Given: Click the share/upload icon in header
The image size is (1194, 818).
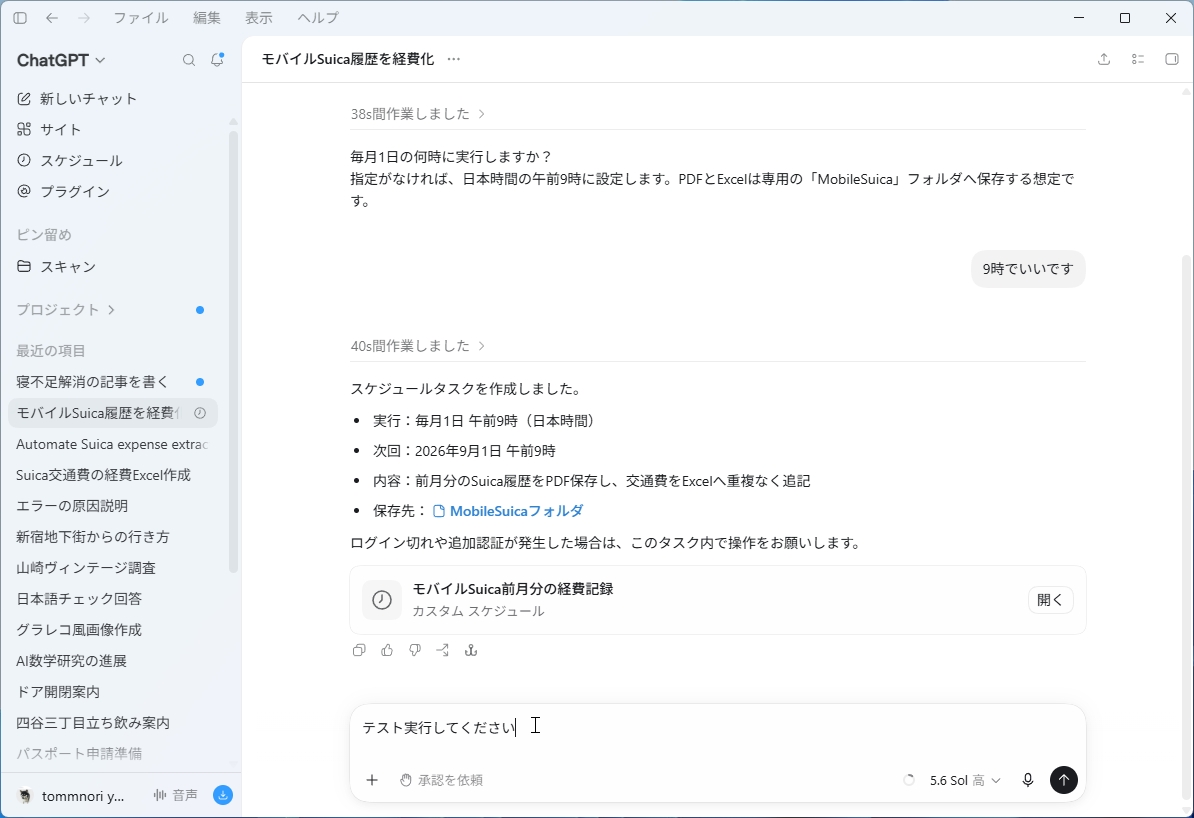Looking at the screenshot, I should point(1103,59).
